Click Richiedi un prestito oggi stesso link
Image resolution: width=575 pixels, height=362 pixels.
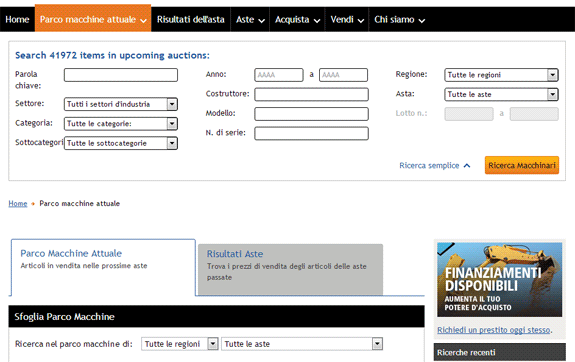pyautogui.click(x=494, y=330)
